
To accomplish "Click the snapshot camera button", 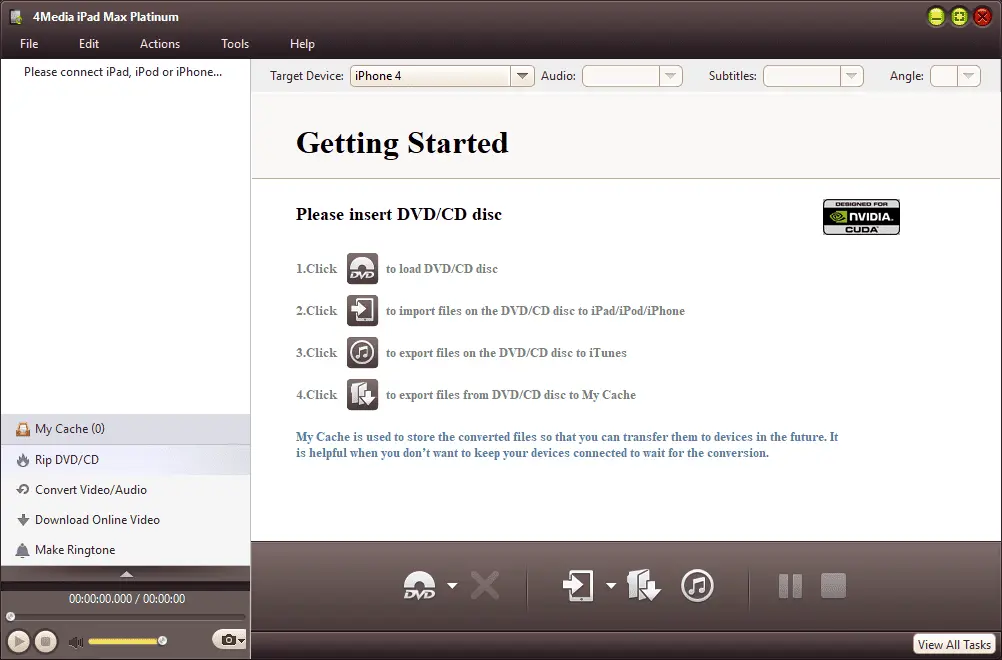I will tap(227, 640).
